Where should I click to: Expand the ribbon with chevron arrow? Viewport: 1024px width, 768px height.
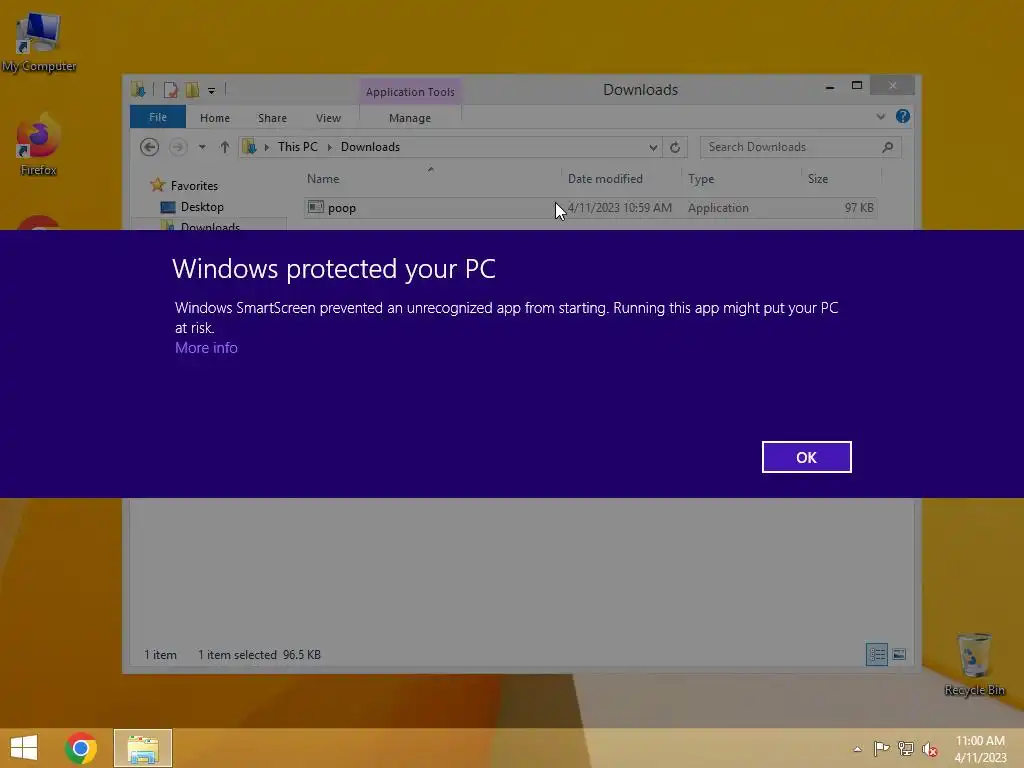pyautogui.click(x=880, y=117)
